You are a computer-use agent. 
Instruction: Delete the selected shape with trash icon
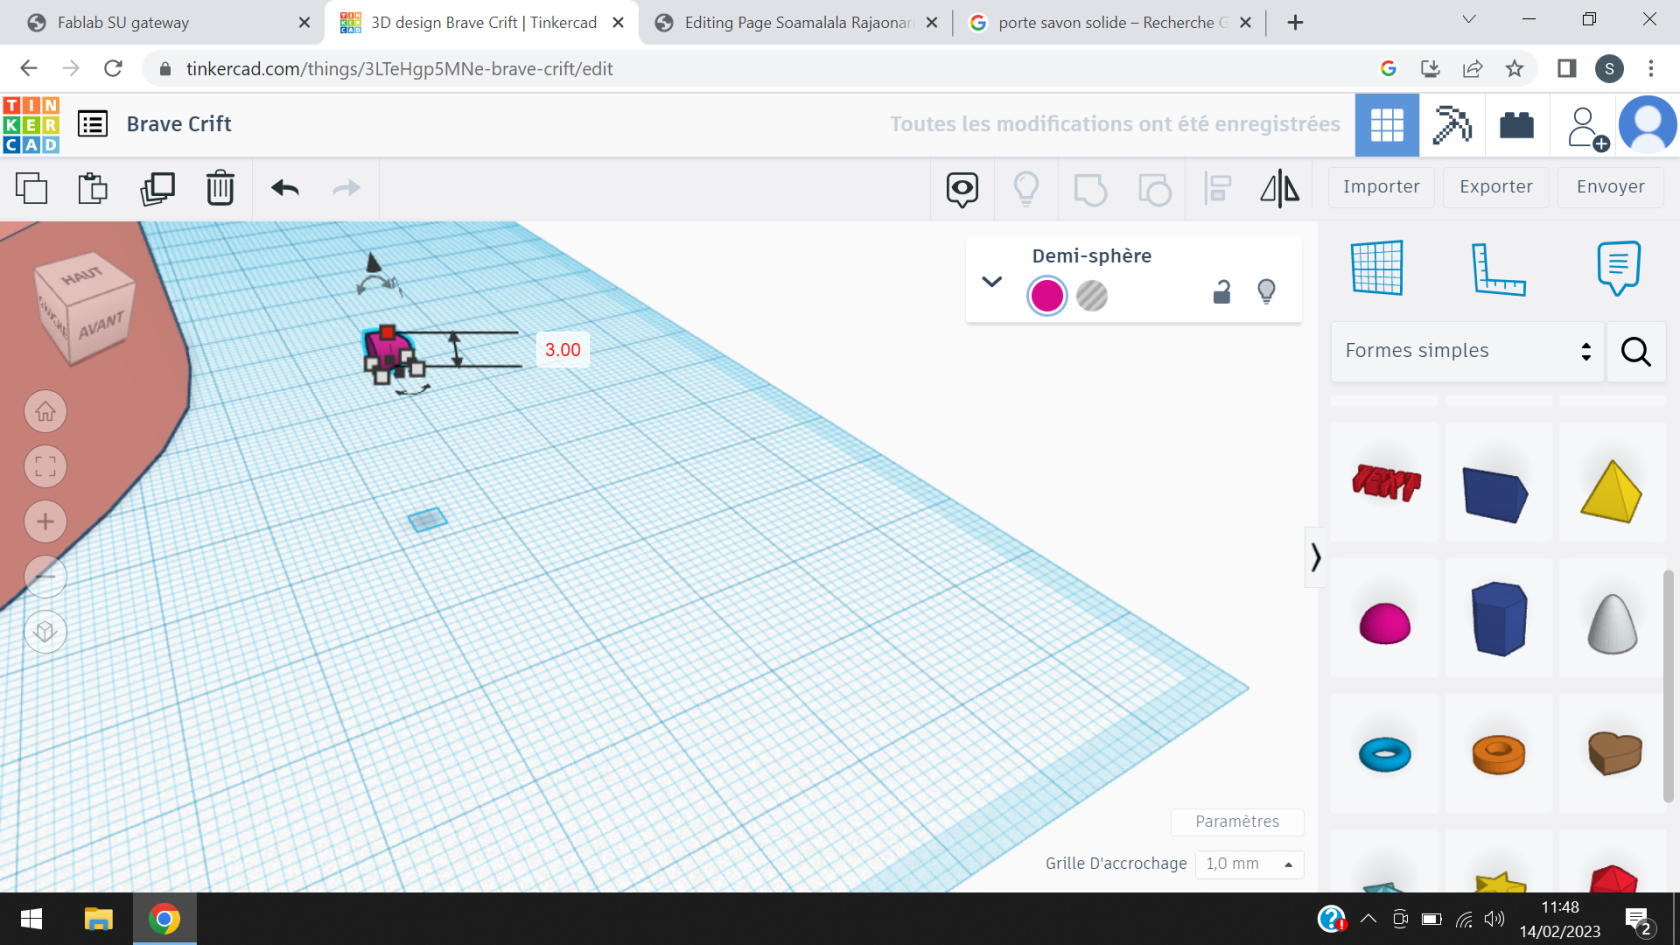pyautogui.click(x=220, y=188)
